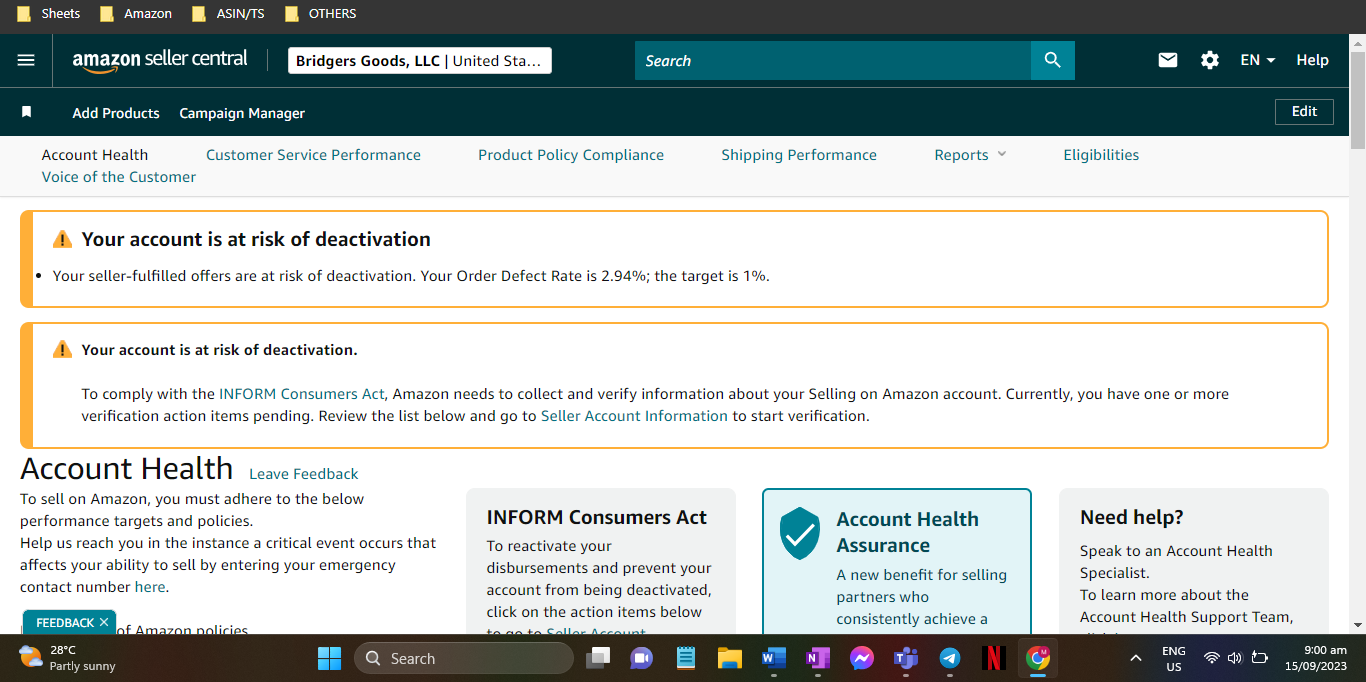Click the emergency contact 'here' link

click(x=150, y=587)
